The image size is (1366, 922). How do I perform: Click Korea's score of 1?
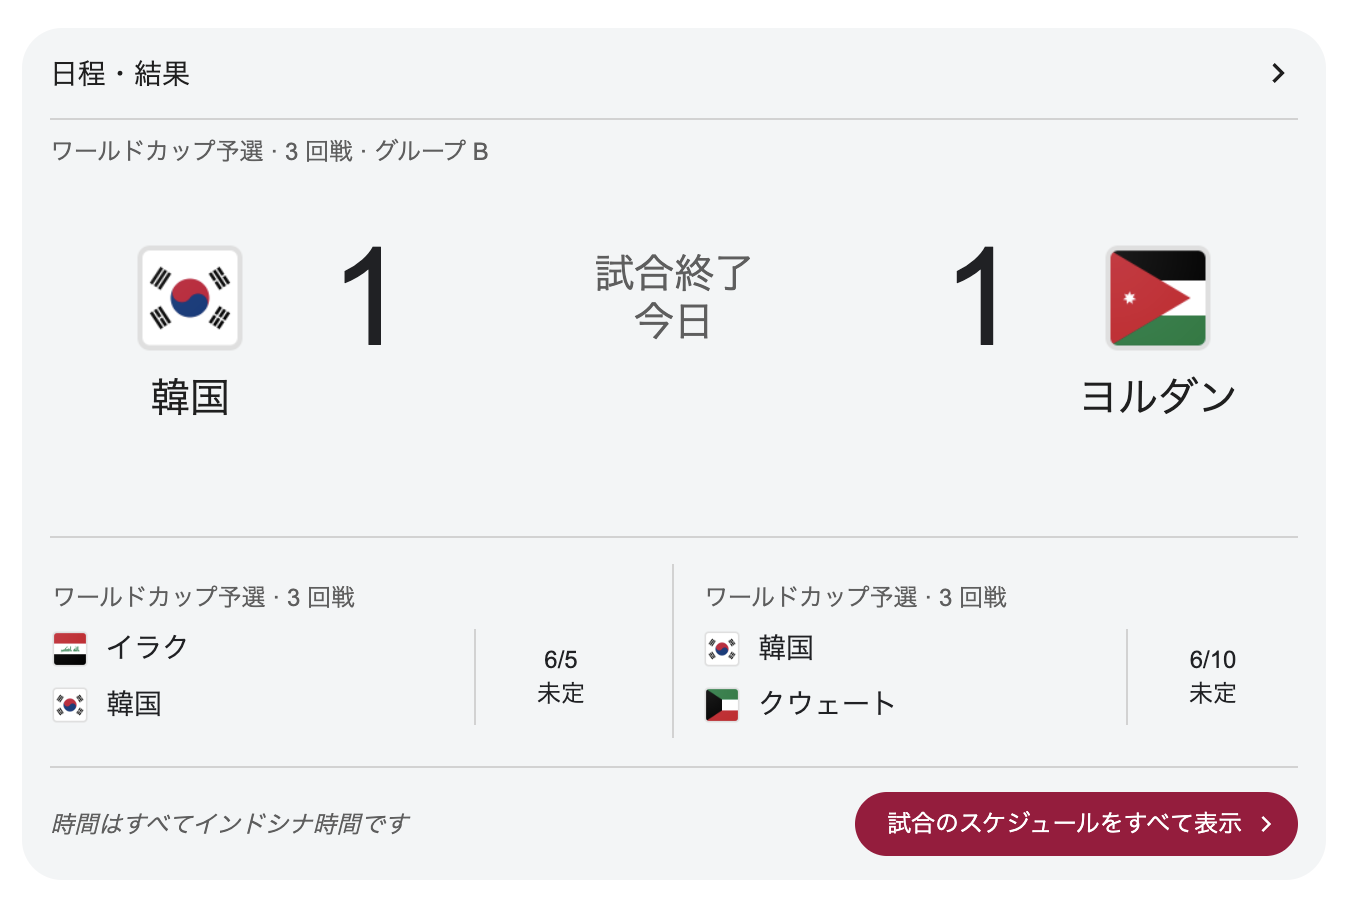tap(365, 297)
